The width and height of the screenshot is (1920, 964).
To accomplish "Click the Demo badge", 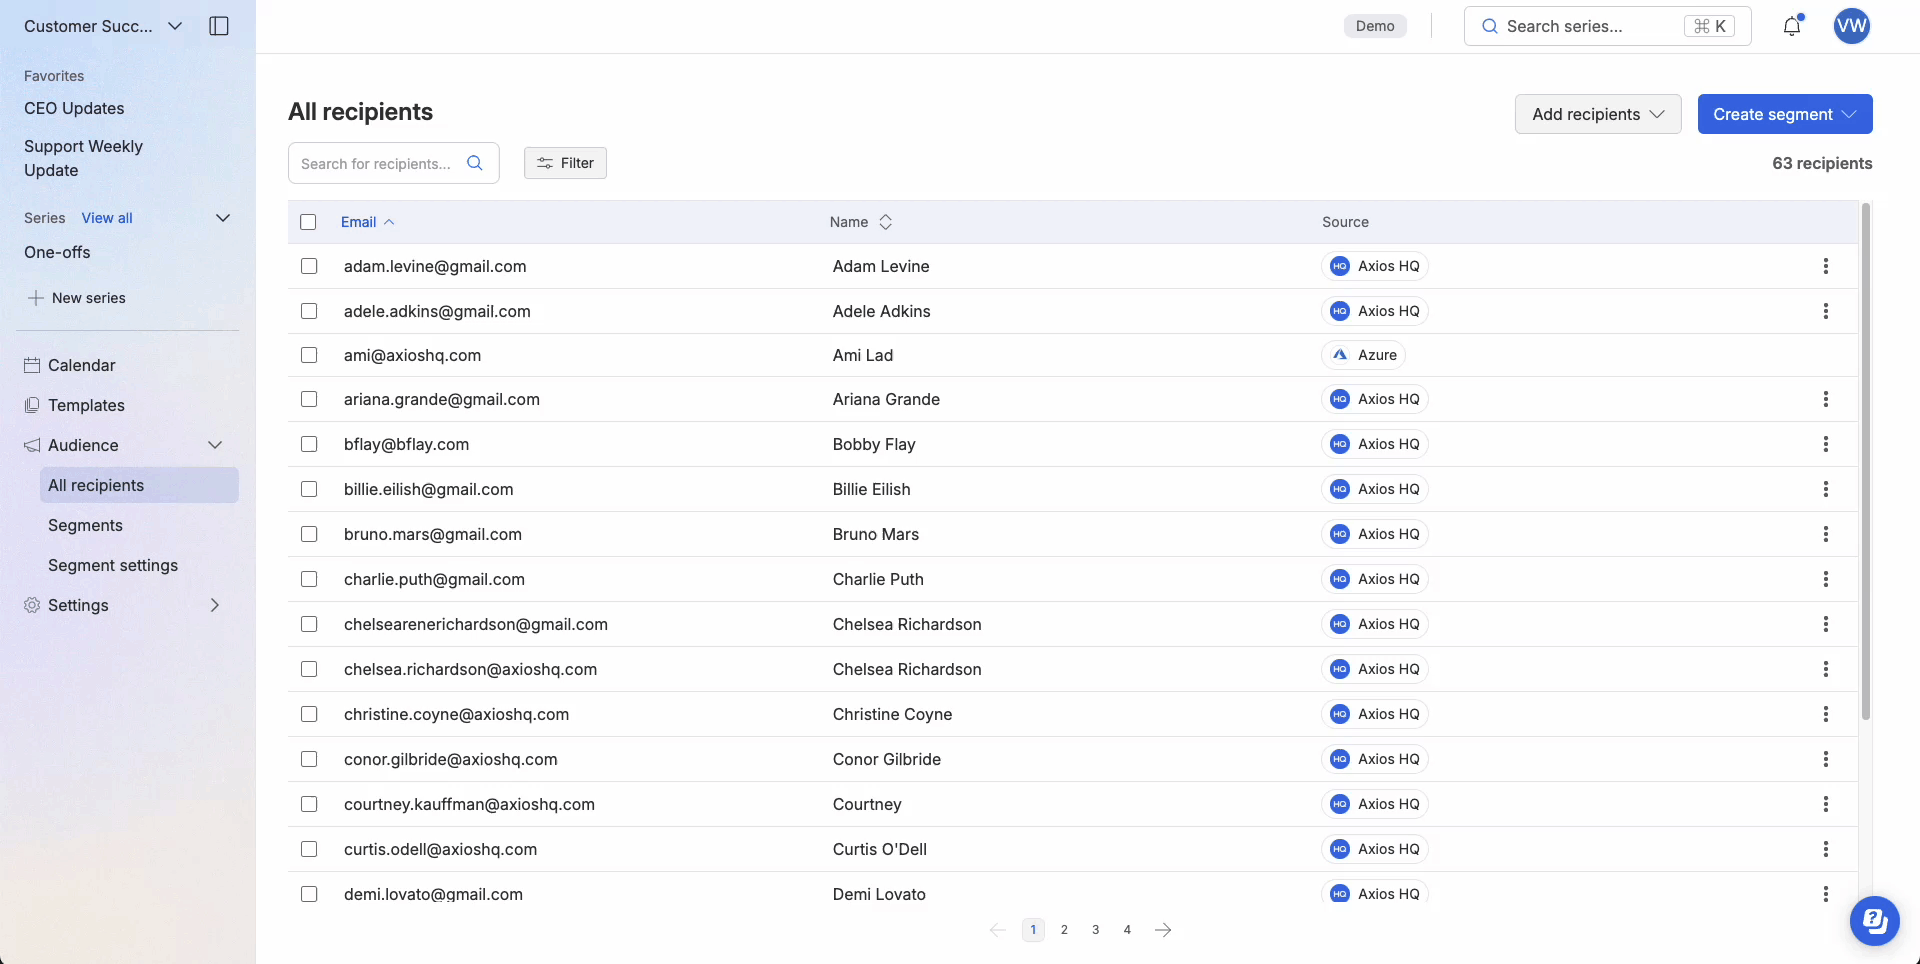I will [x=1375, y=26].
